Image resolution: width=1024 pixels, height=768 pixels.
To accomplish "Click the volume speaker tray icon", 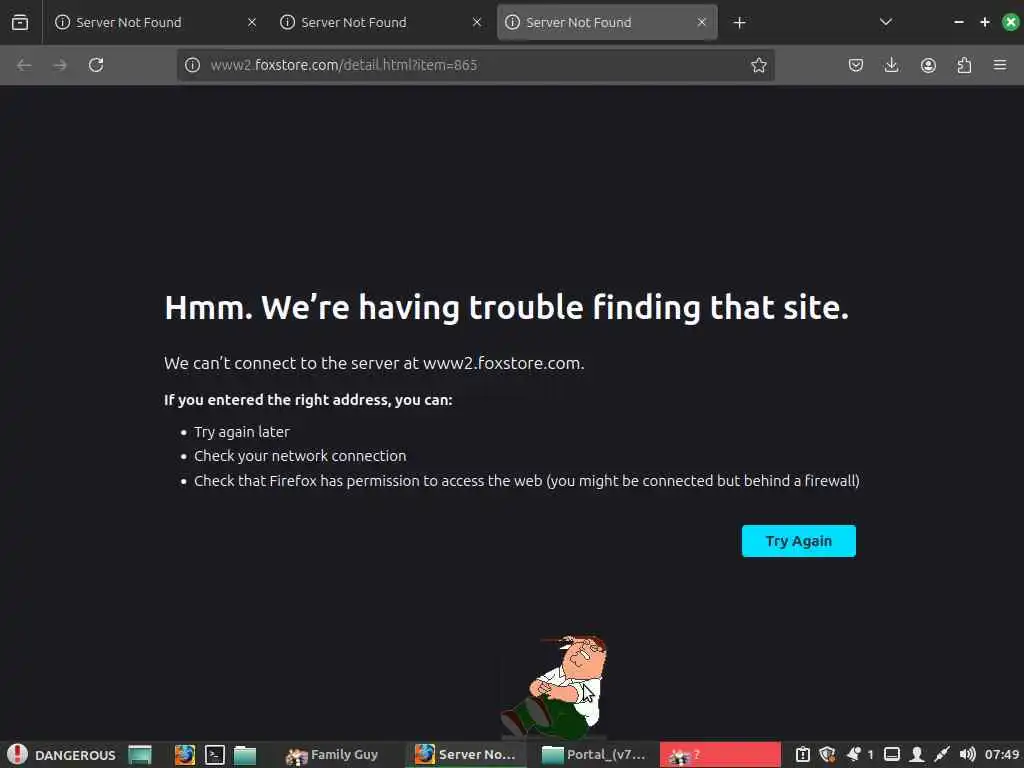I will (x=967, y=755).
